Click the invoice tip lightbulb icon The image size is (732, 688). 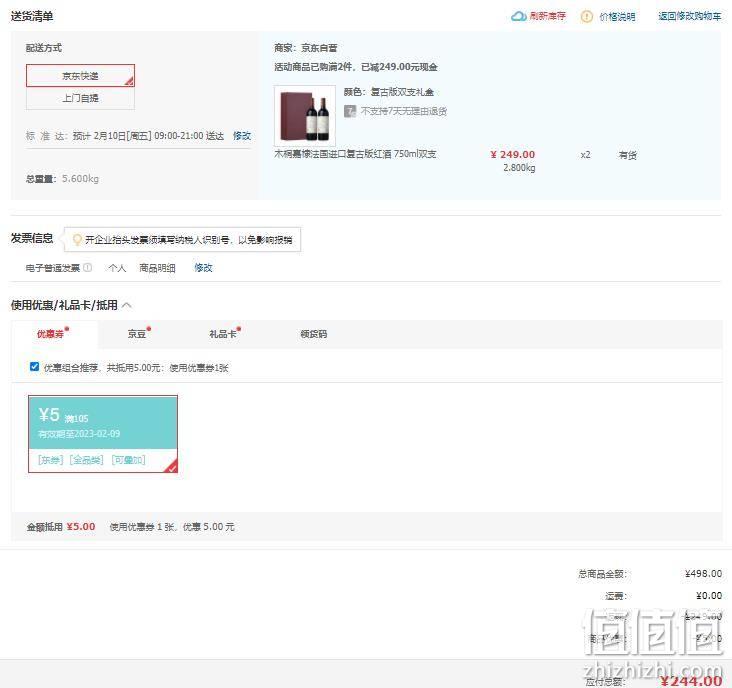pyautogui.click(x=77, y=239)
